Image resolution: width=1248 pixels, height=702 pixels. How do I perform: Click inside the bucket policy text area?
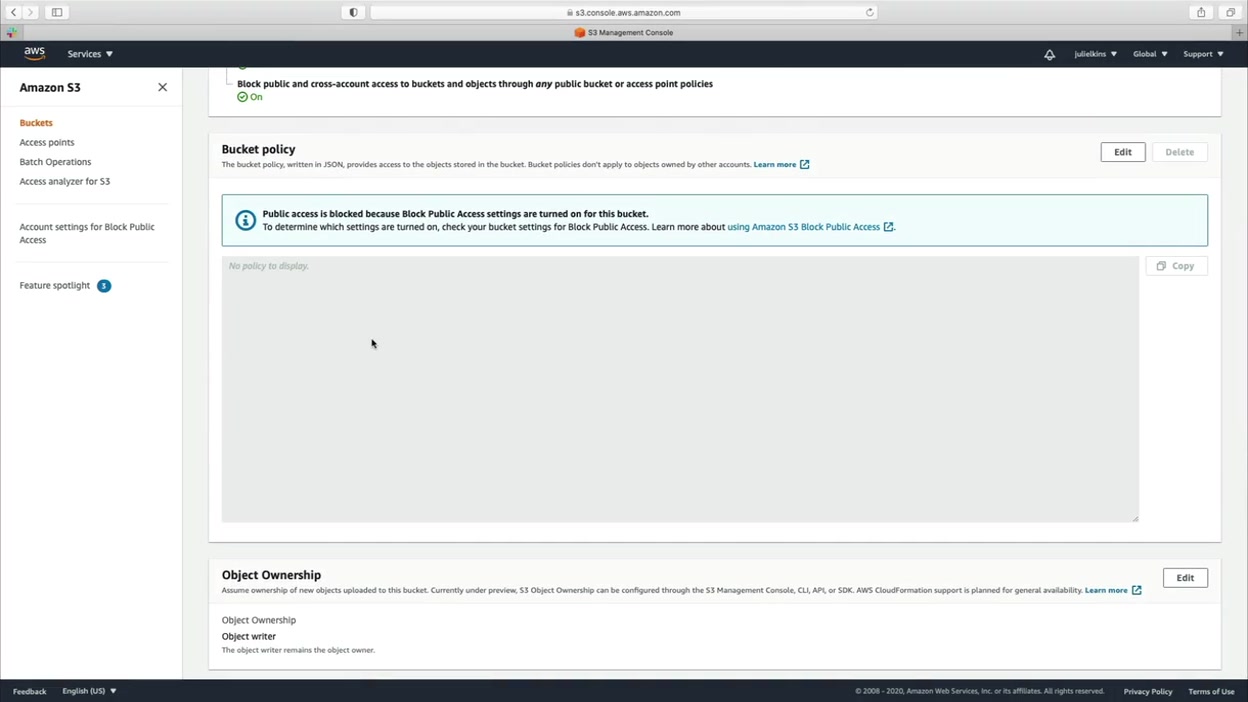(680, 389)
